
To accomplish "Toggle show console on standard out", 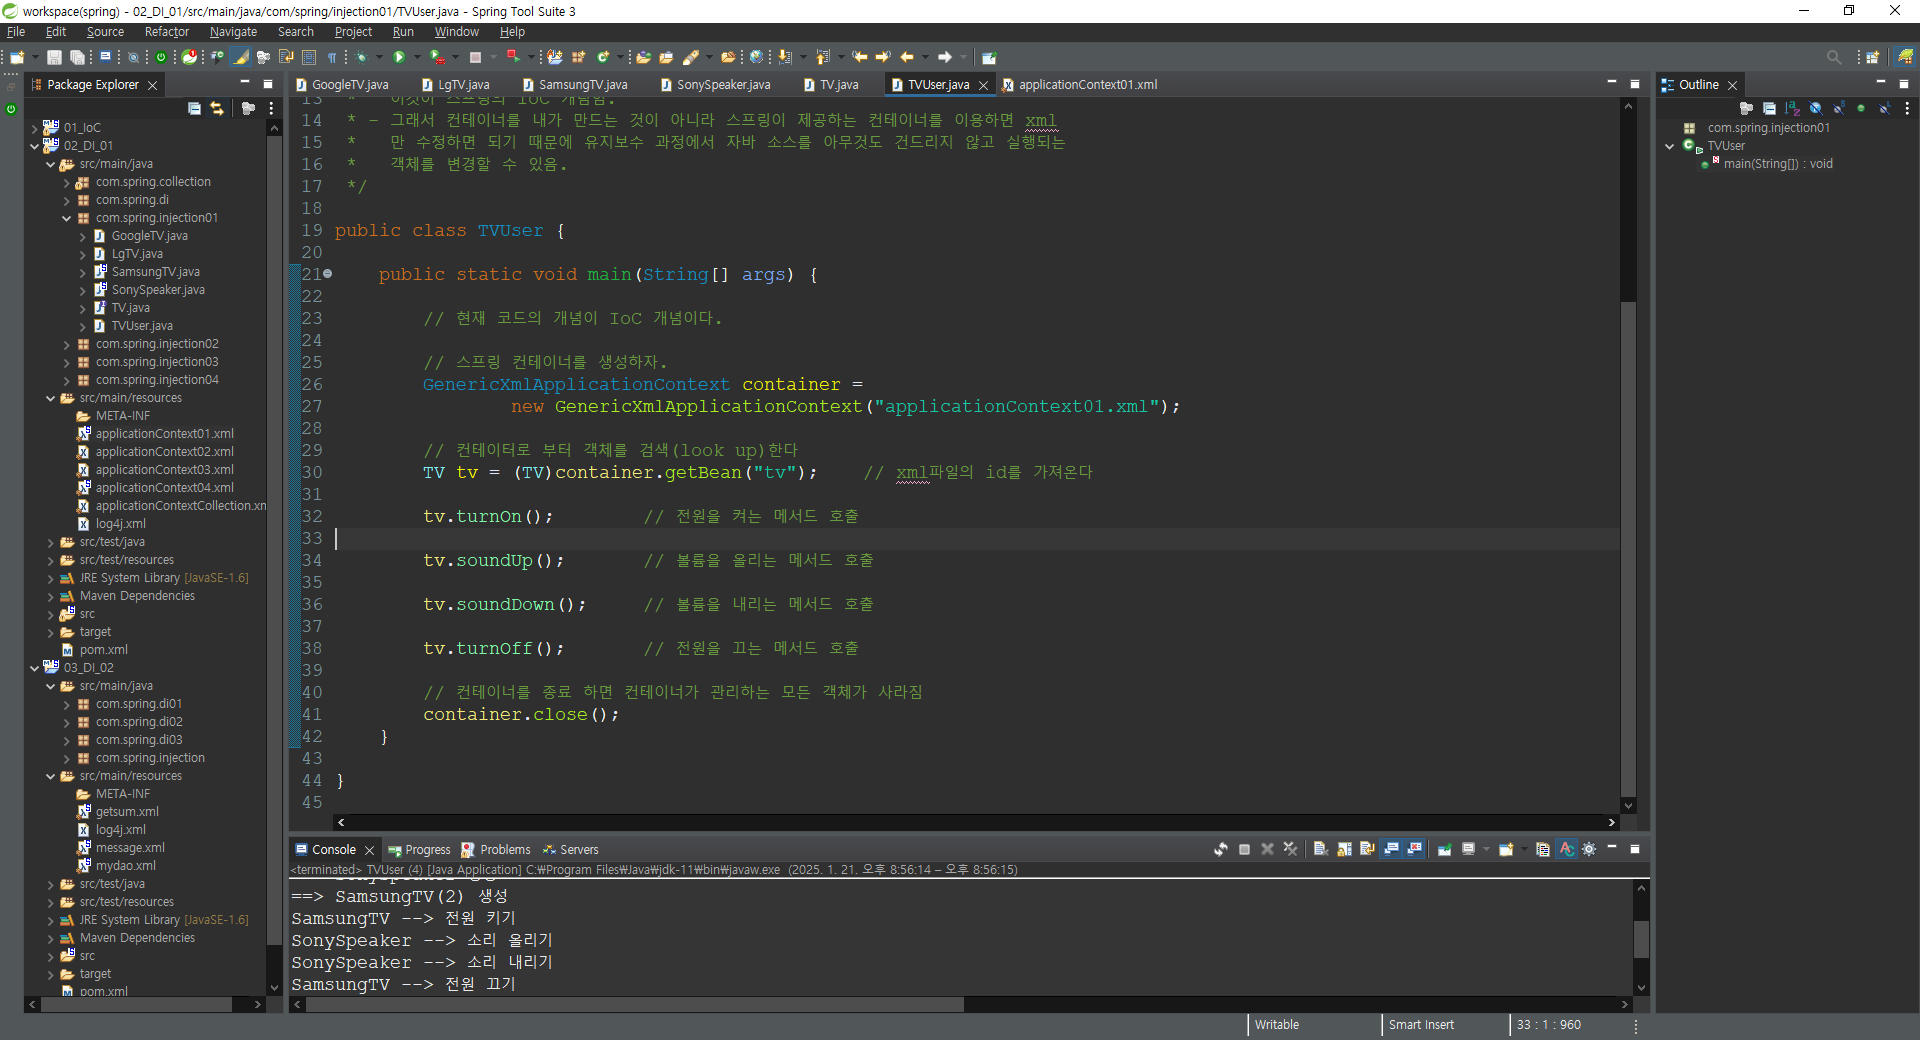I will [x=1391, y=849].
